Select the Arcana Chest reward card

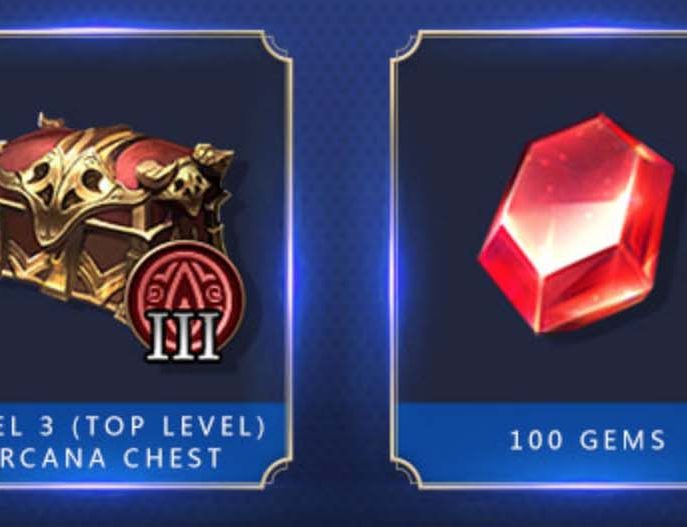point(145,259)
